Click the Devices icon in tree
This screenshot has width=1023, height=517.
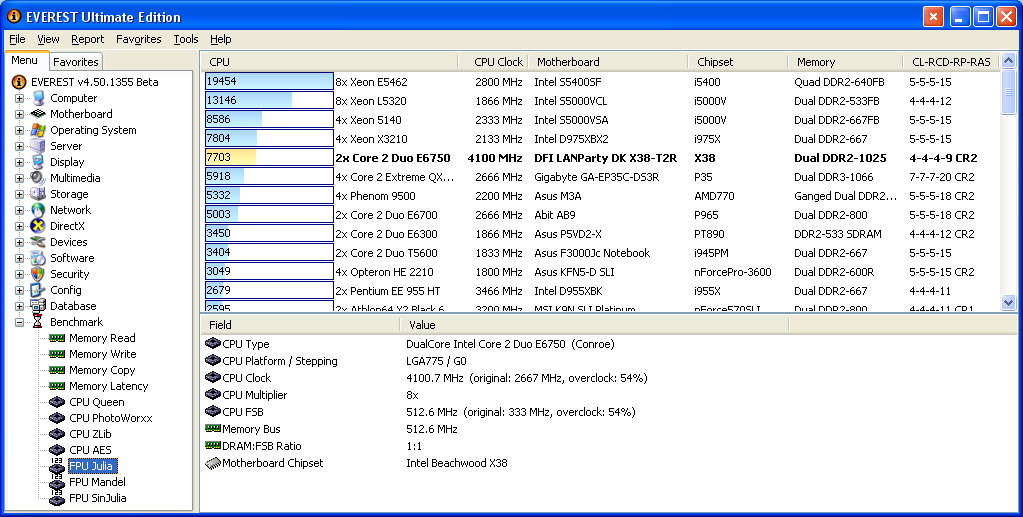38,242
